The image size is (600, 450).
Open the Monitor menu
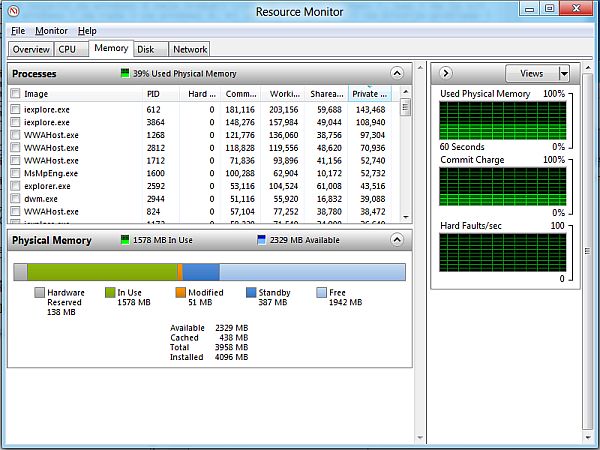pos(52,31)
